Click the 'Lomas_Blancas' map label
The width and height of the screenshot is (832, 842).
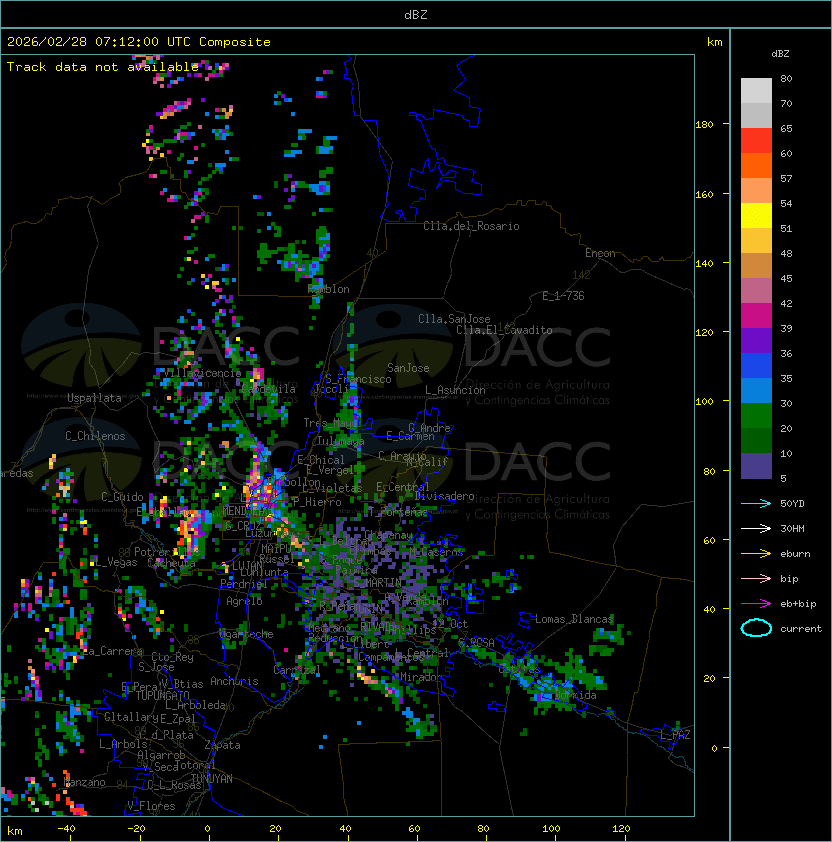[574, 619]
